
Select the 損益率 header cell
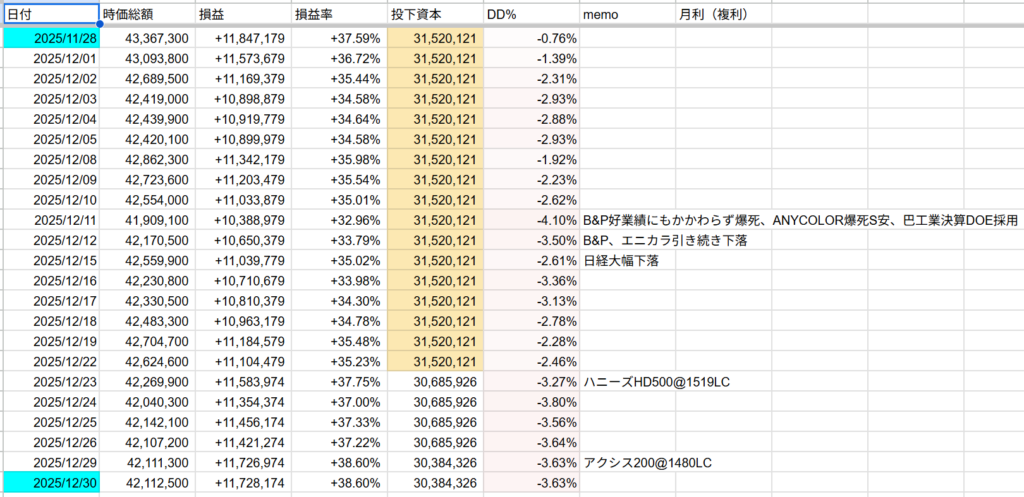click(338, 16)
